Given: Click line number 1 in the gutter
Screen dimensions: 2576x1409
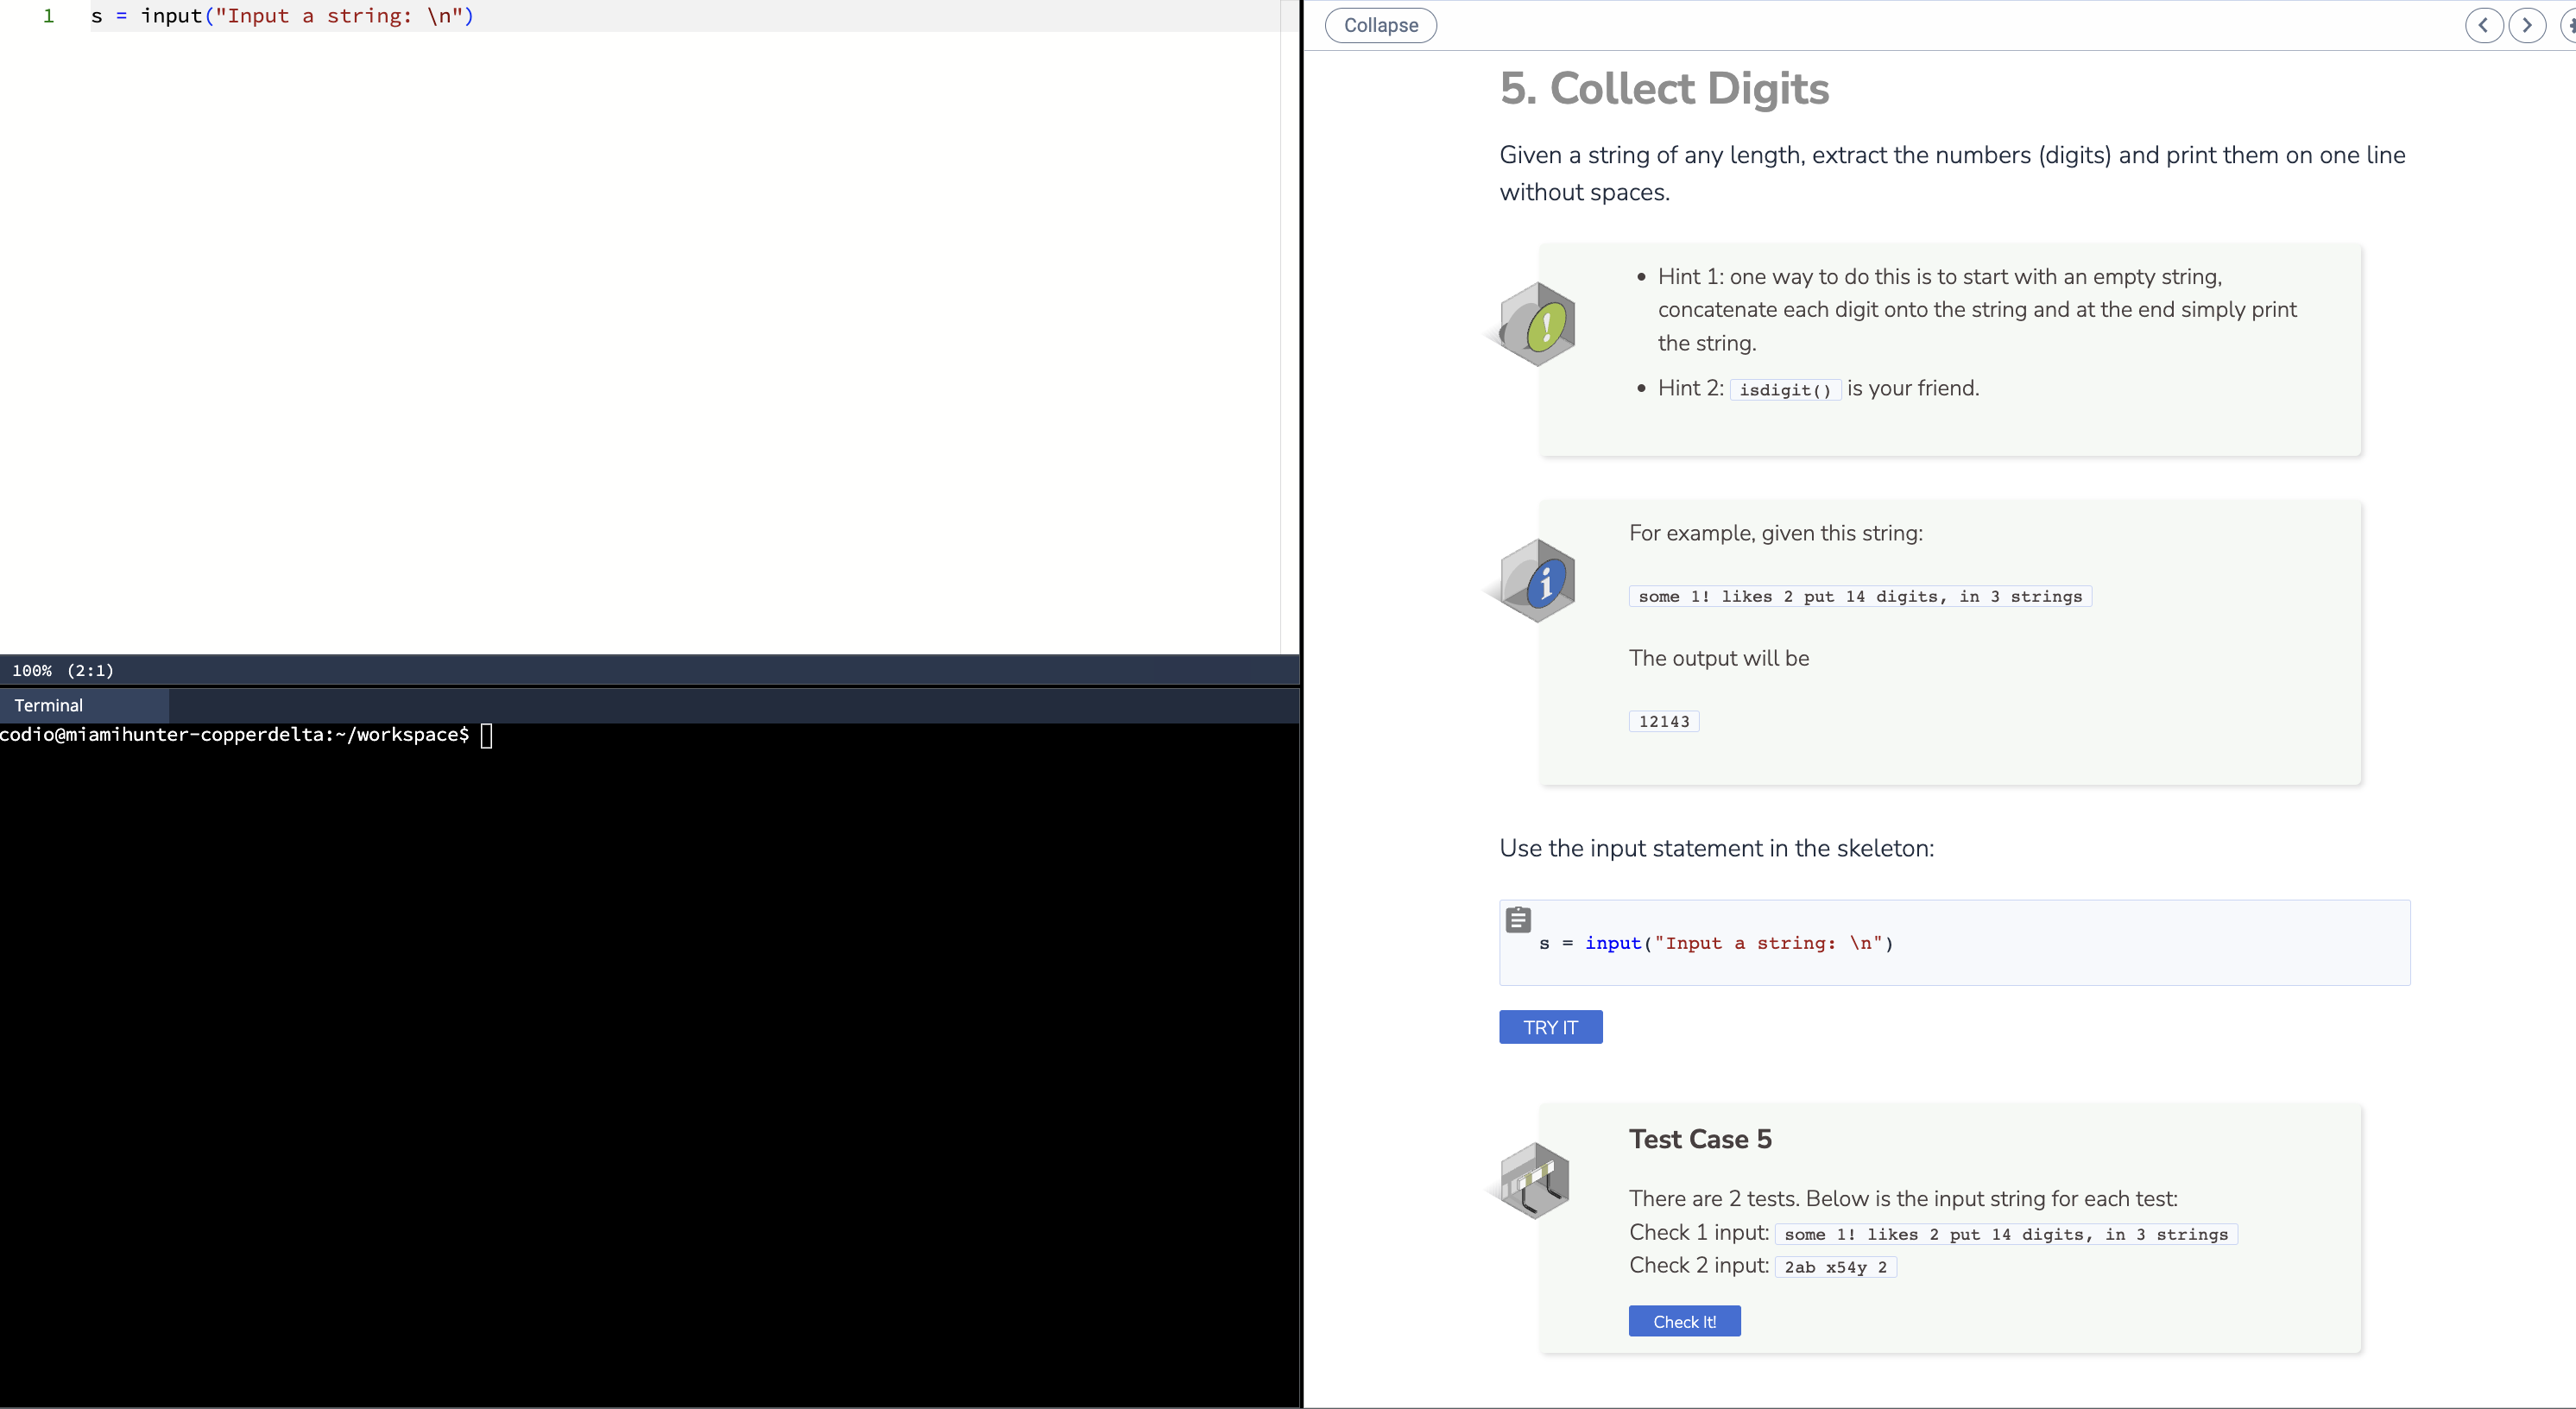Looking at the screenshot, I should 48,16.
